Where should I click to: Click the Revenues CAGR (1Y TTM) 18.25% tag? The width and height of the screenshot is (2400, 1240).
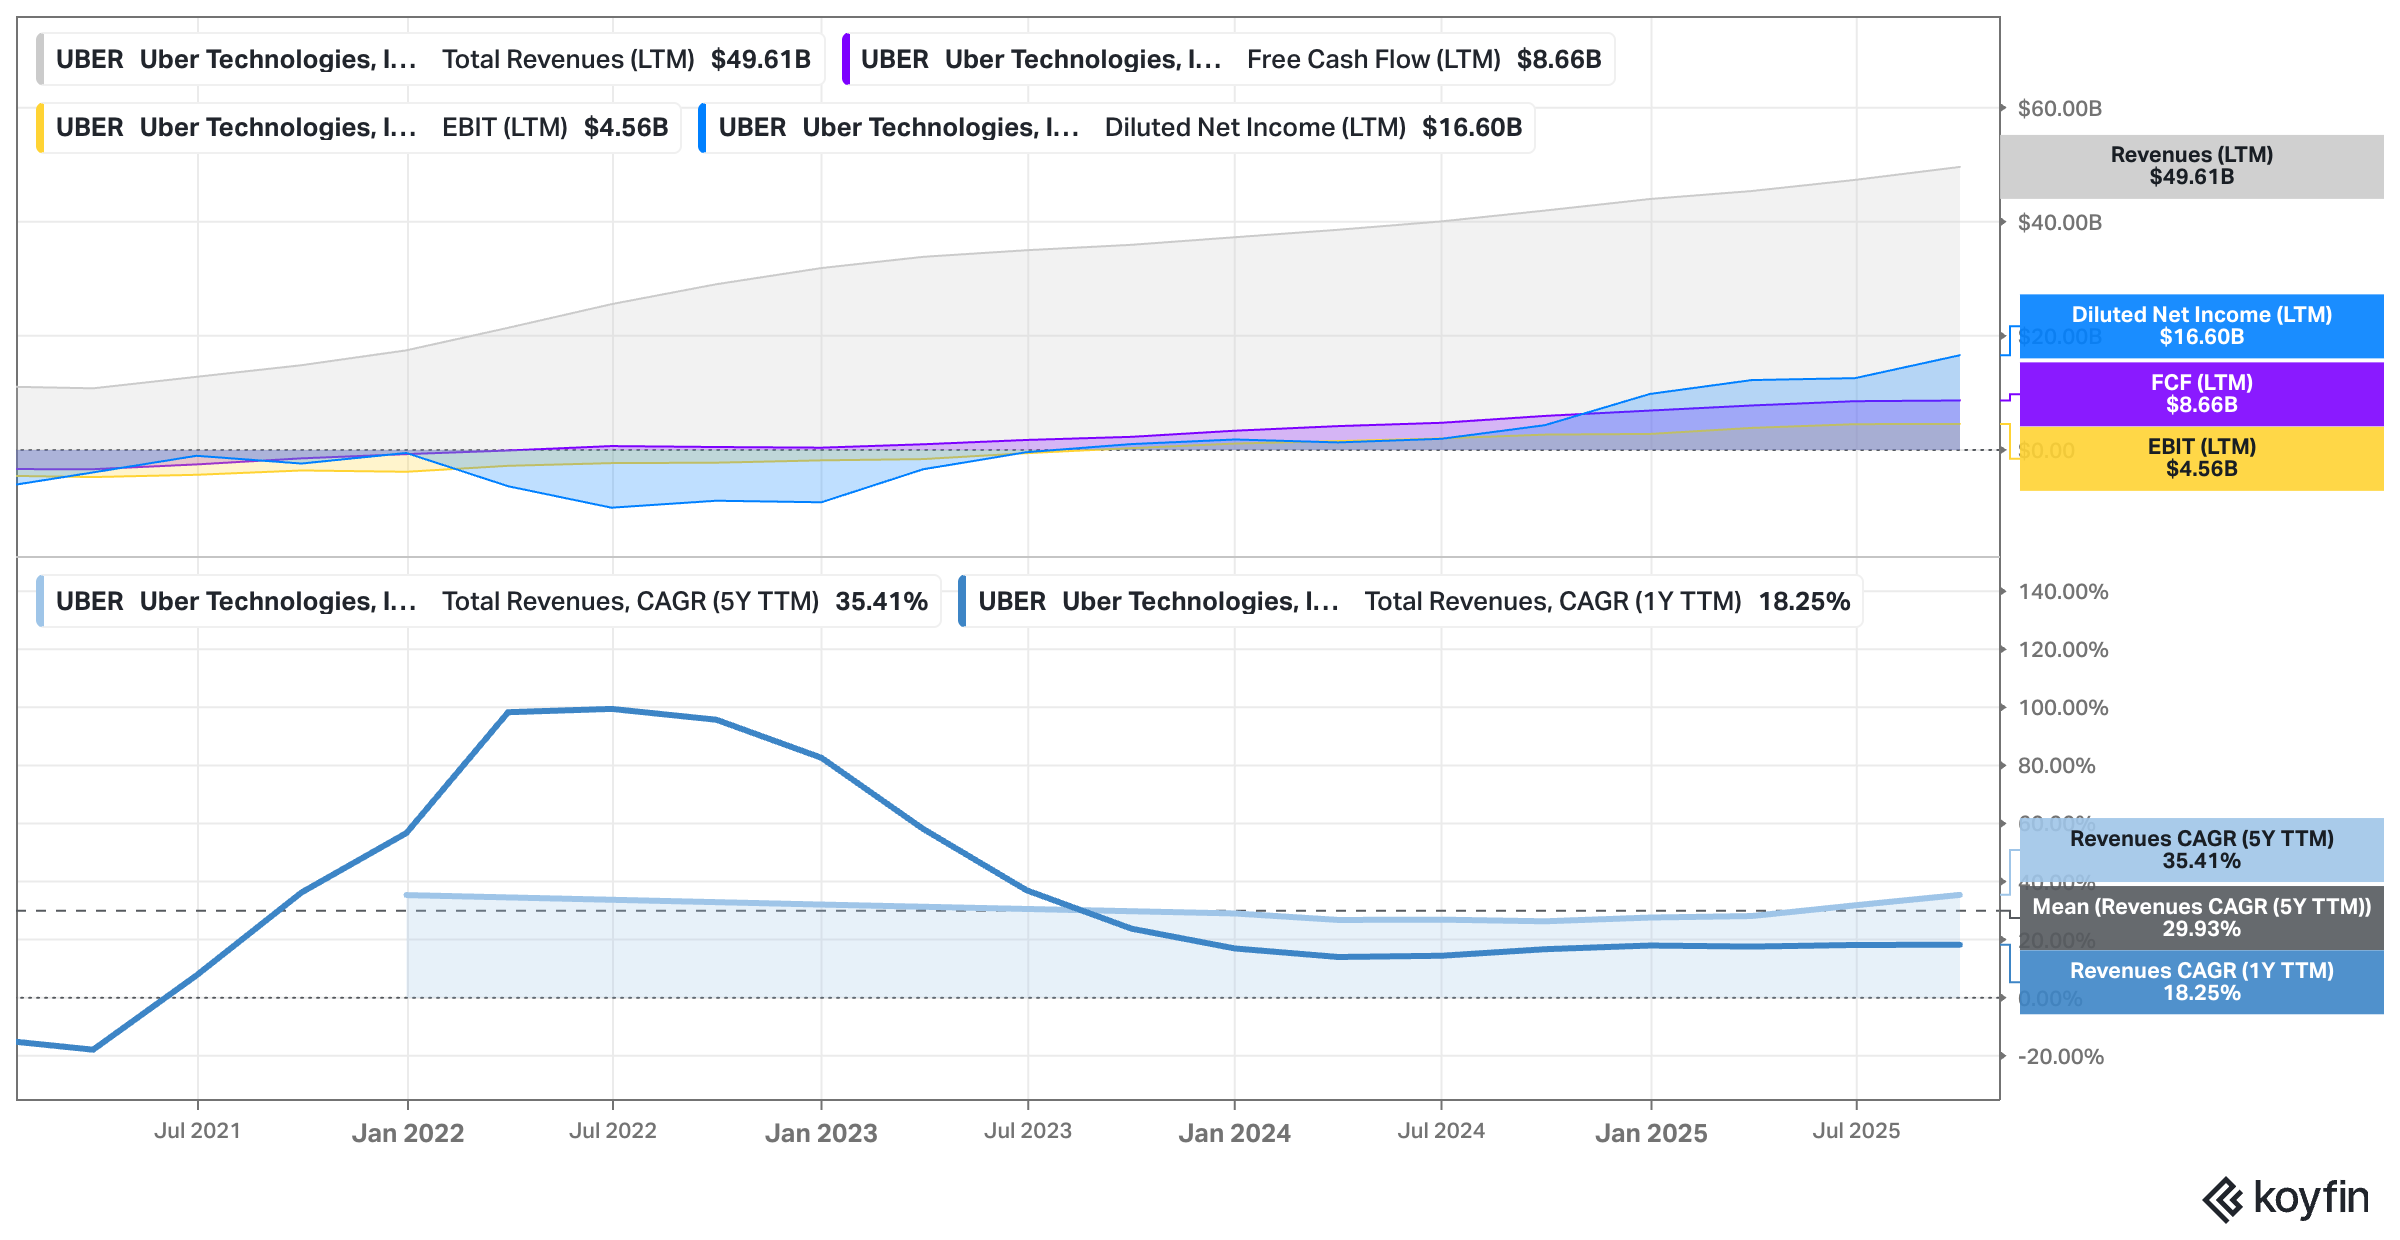coord(2201,982)
